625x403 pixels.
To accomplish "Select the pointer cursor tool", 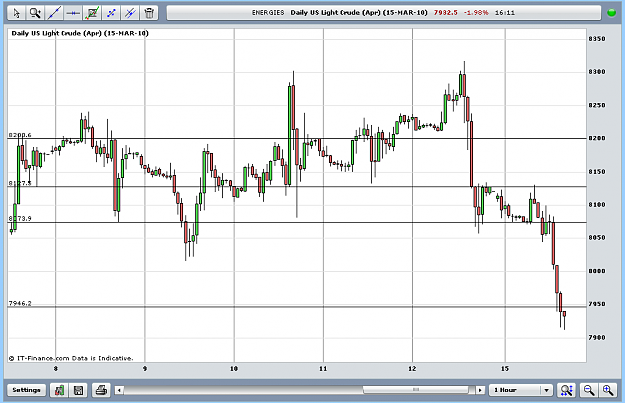I will click(x=16, y=13).
